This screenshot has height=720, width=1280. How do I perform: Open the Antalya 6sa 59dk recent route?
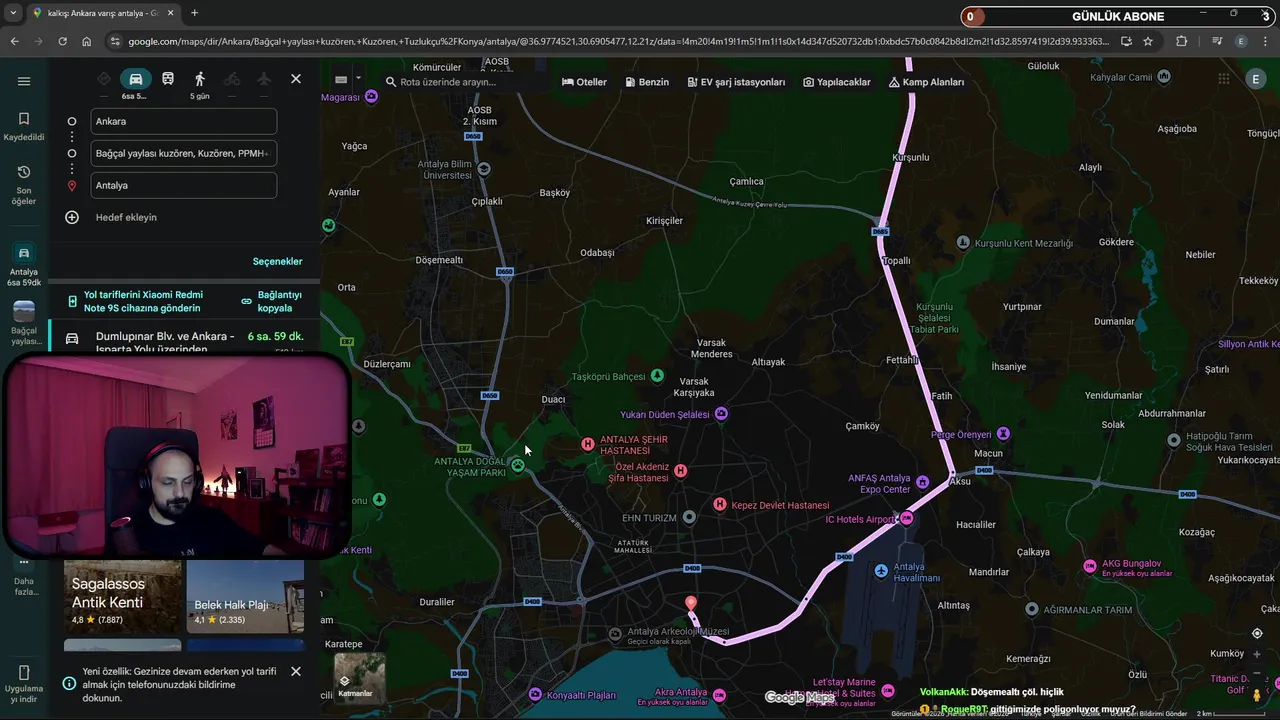pyautogui.click(x=24, y=265)
